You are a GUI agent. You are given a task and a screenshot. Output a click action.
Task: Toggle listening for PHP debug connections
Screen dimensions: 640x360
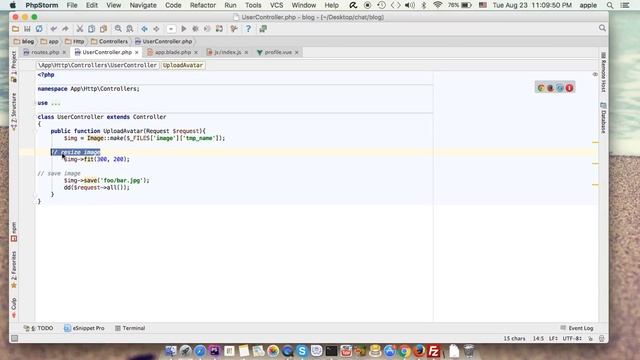pos(220,29)
